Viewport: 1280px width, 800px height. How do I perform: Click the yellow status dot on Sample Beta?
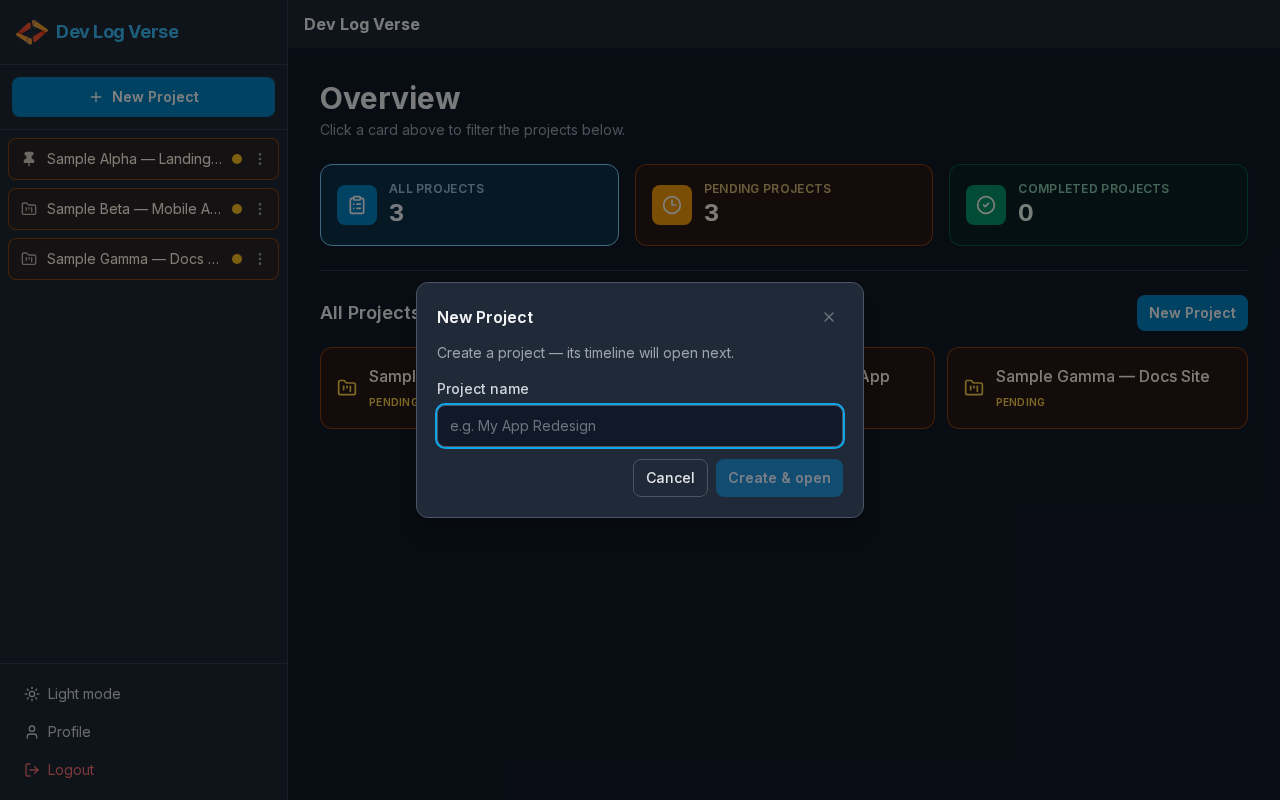237,209
